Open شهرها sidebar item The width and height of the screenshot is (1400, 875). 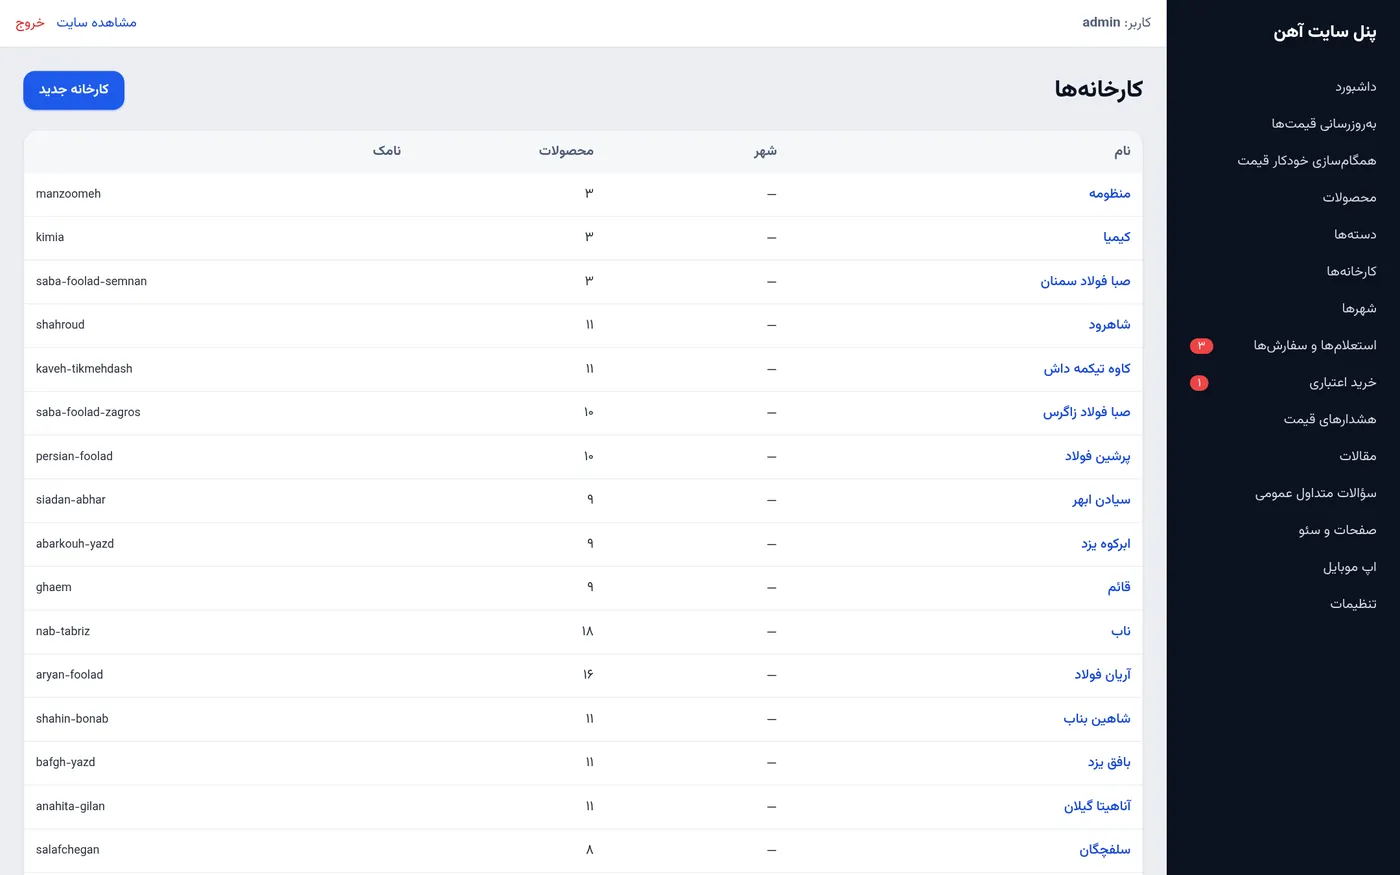(1359, 309)
